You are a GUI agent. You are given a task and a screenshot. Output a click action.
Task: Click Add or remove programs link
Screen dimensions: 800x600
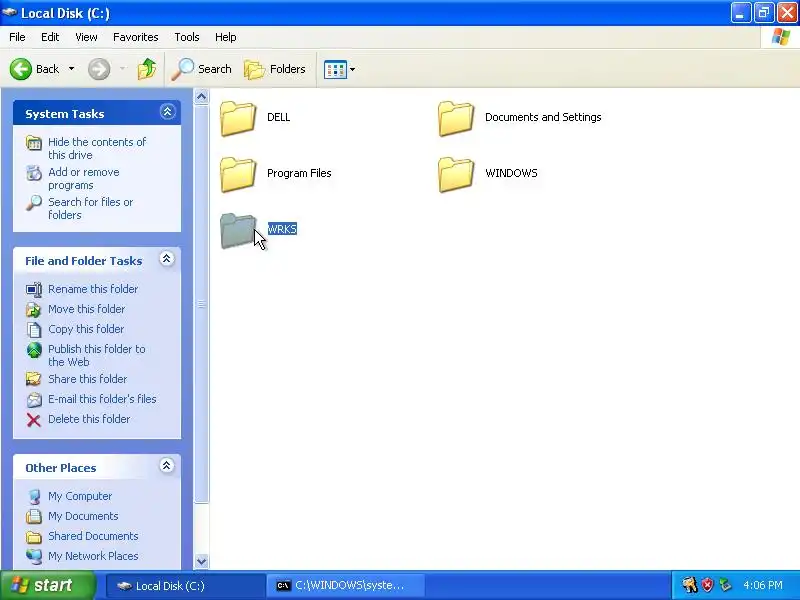tap(84, 179)
